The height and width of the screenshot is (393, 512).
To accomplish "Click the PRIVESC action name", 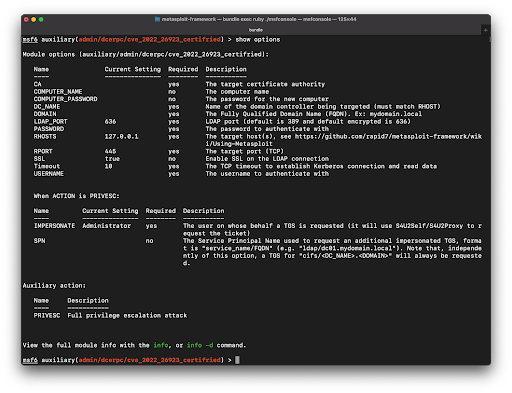I will coord(47,316).
